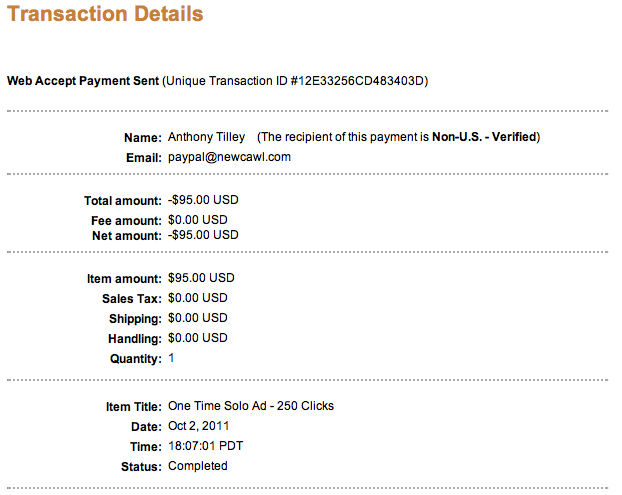Click the Non-U.S. - Verified status text

[x=484, y=137]
